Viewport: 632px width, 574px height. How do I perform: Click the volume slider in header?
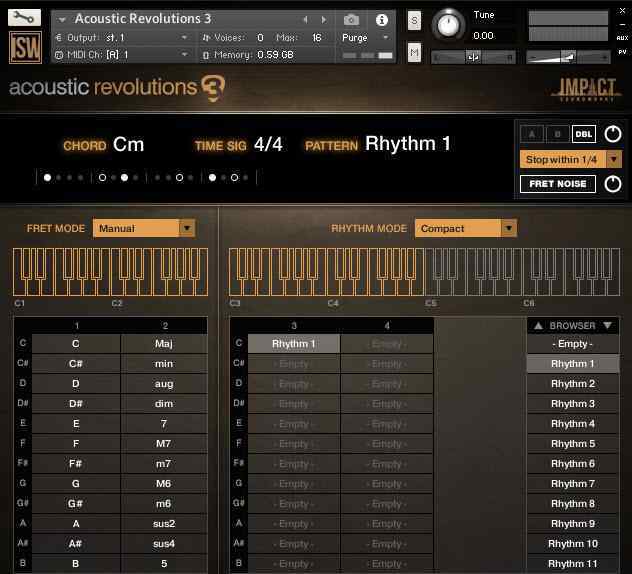(x=568, y=57)
